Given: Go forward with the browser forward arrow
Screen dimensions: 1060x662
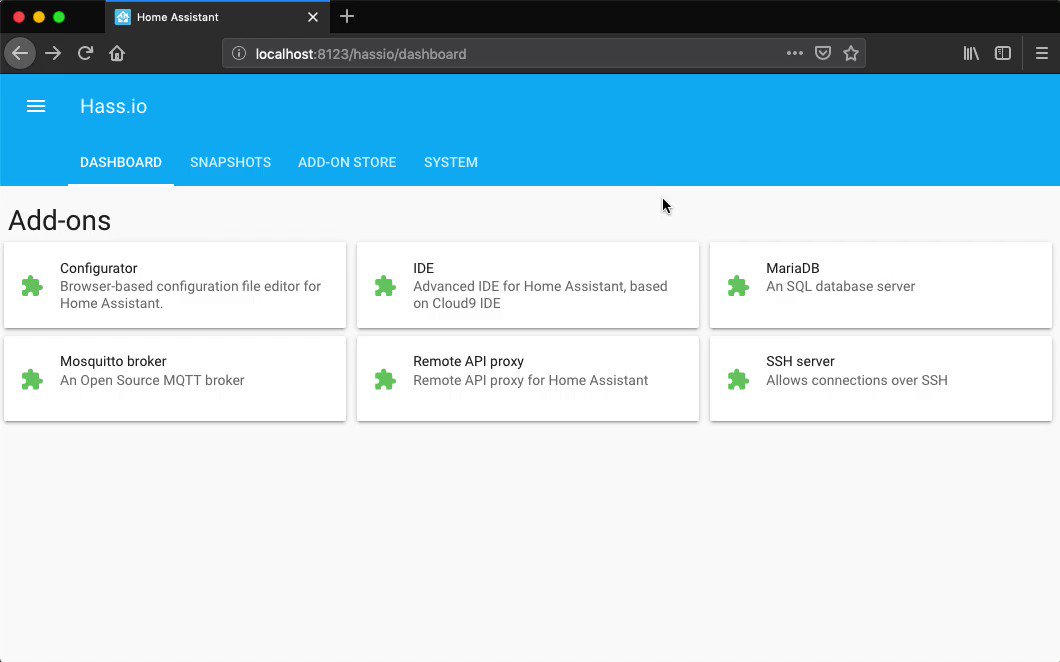Looking at the screenshot, I should (x=53, y=53).
